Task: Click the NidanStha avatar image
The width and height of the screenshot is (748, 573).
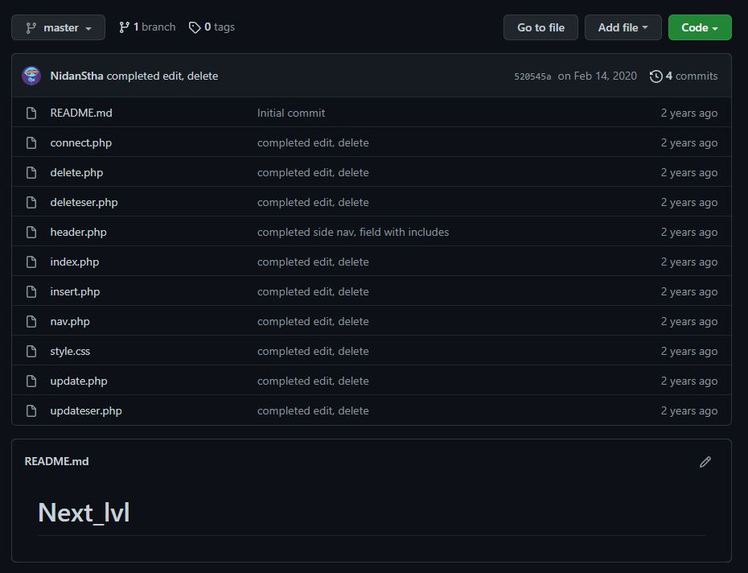Action: click(31, 76)
